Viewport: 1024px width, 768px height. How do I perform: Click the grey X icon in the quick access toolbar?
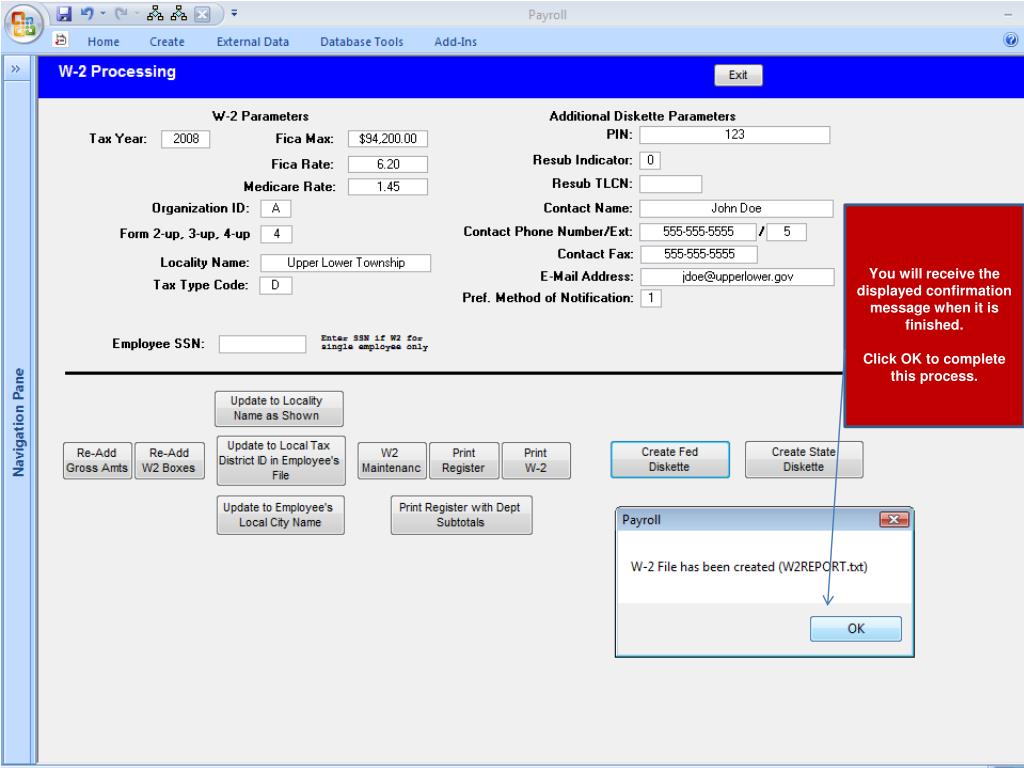pos(202,14)
